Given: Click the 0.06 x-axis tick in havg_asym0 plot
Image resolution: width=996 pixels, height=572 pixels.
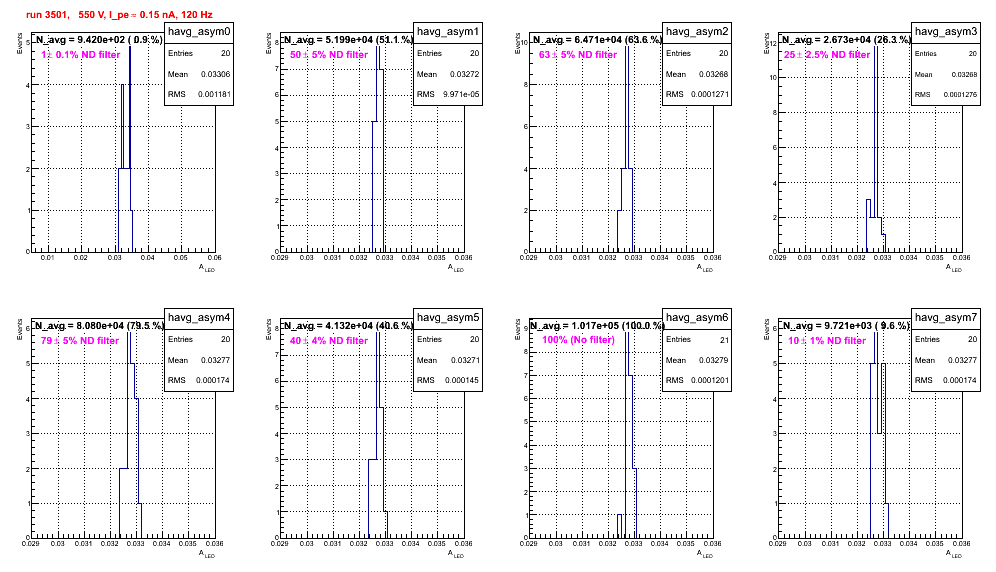Looking at the screenshot, I should [215, 258].
